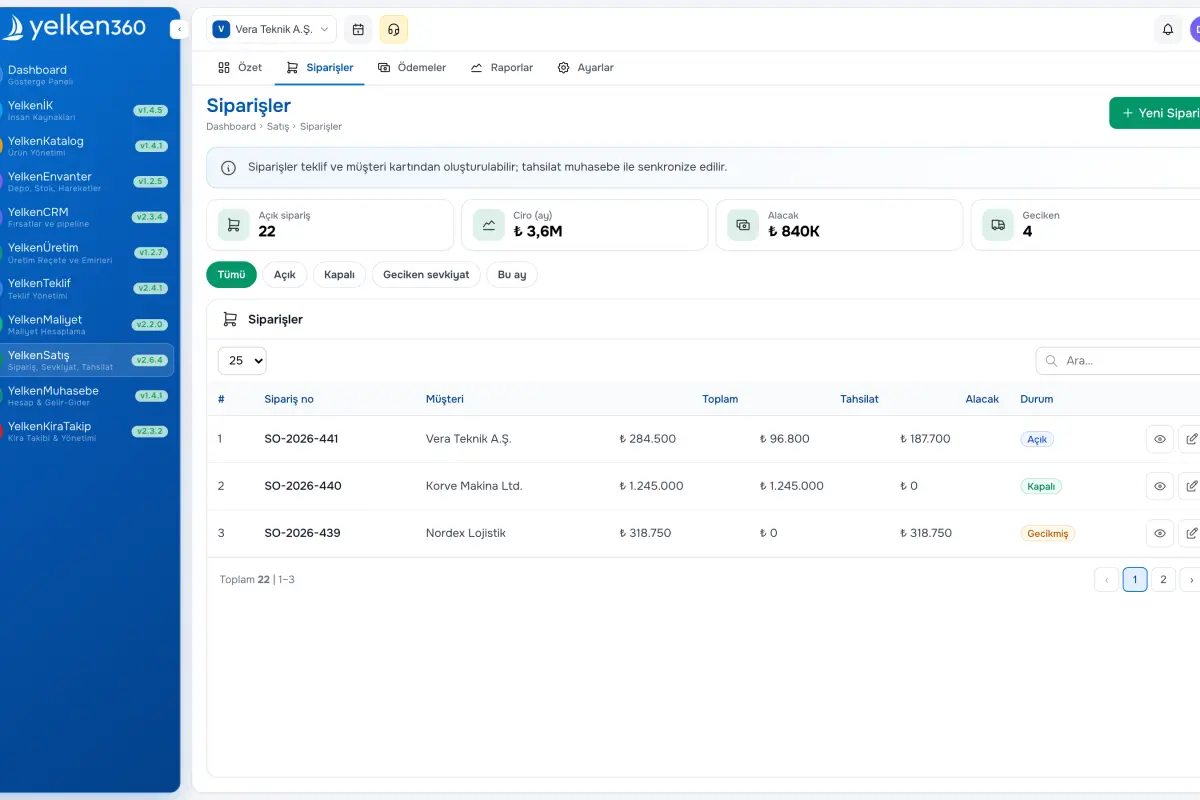
Task: Switch to the Siparişler tab
Action: (x=319, y=68)
